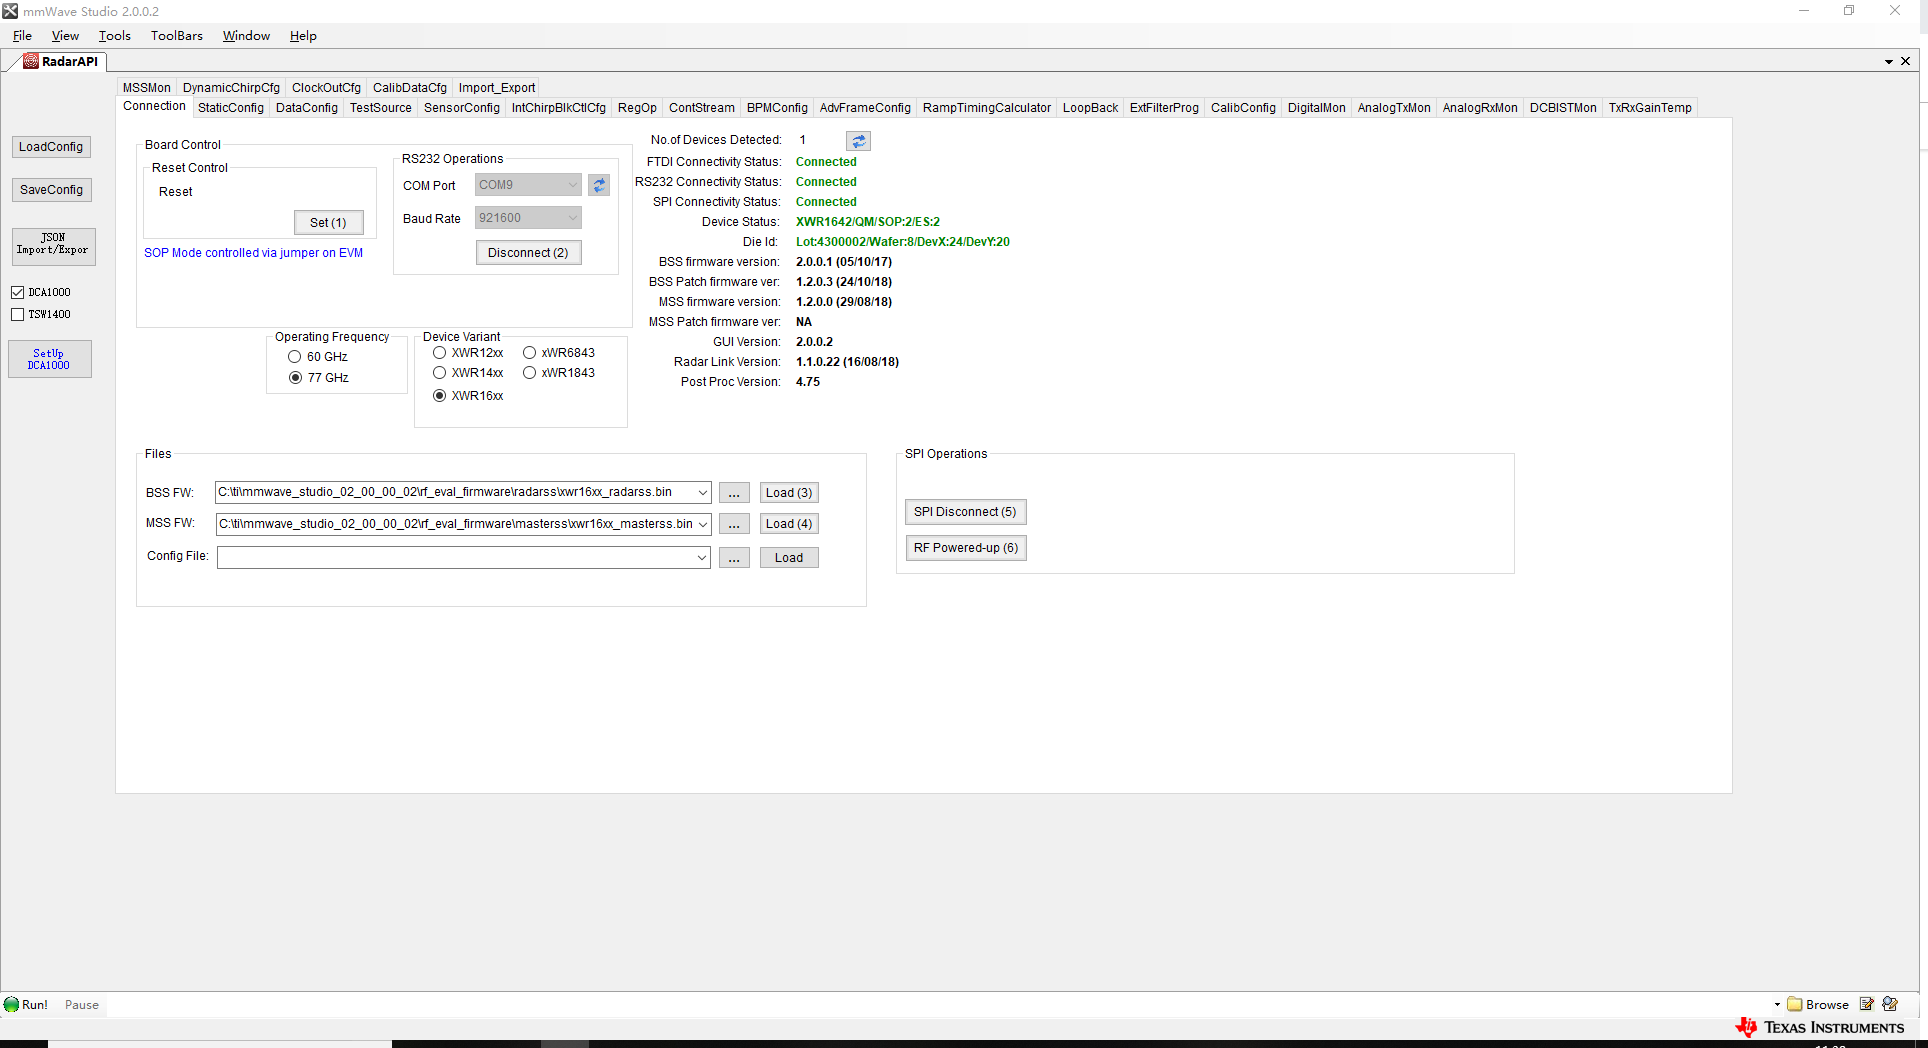Refresh the number of devices detected

click(858, 140)
